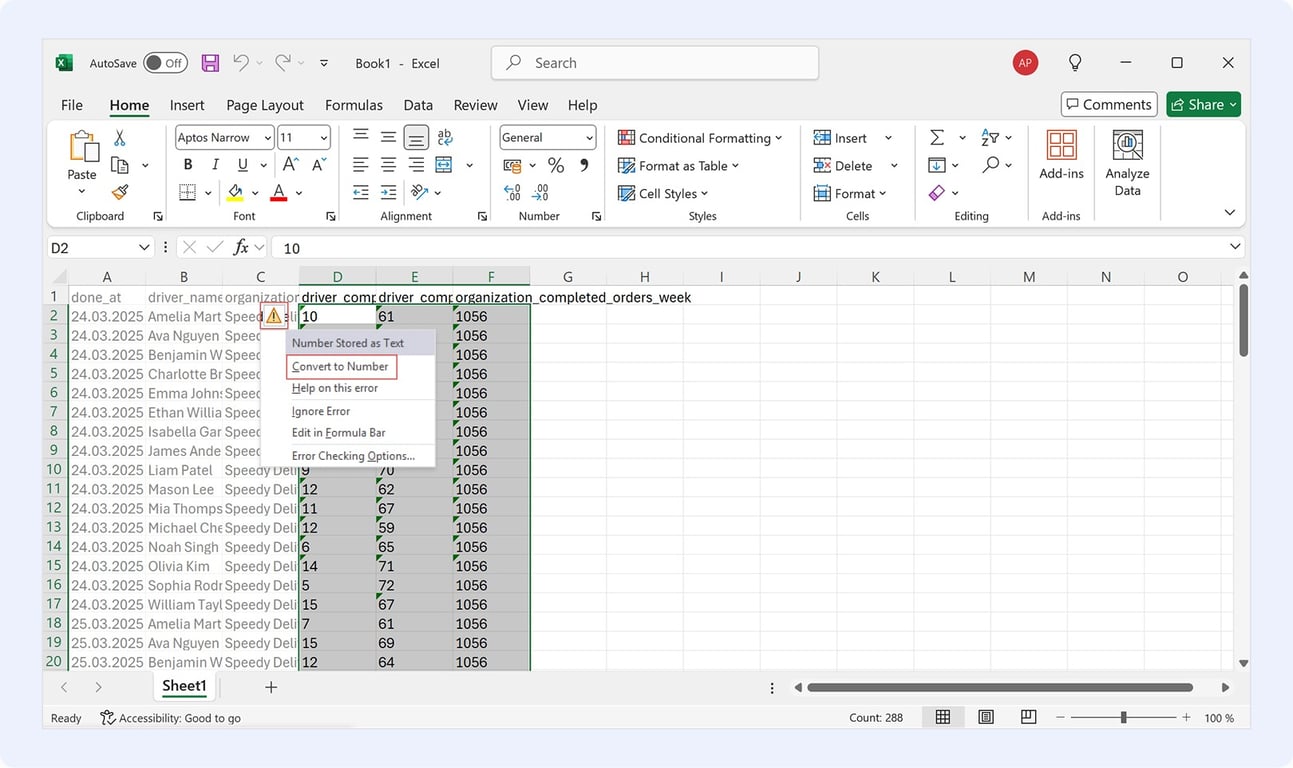Open the Aptos Narrow font dropdown

267,138
